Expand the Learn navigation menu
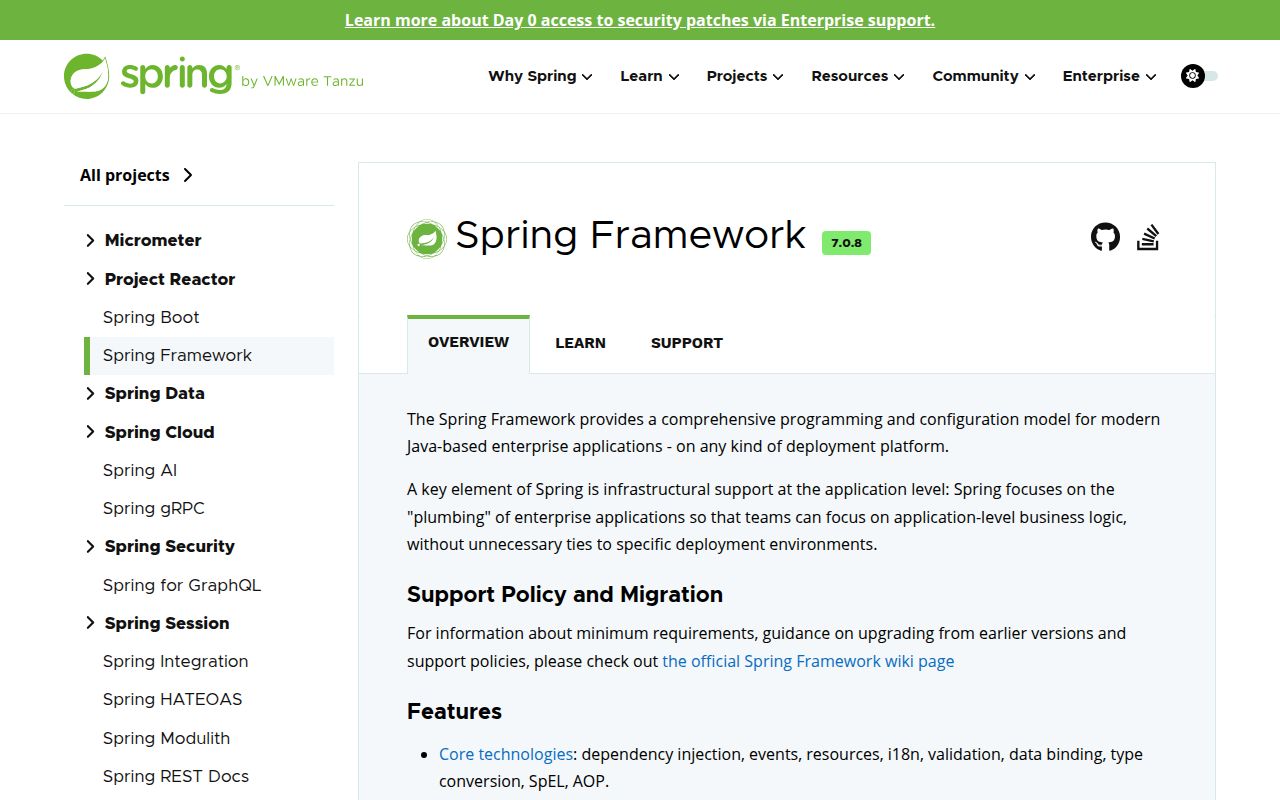Screen dimensions: 1280x800 [650, 76]
